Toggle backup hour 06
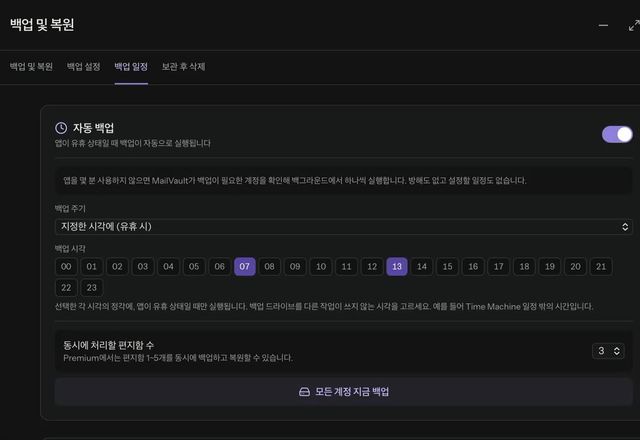Image resolution: width=640 pixels, height=440 pixels. [220, 267]
